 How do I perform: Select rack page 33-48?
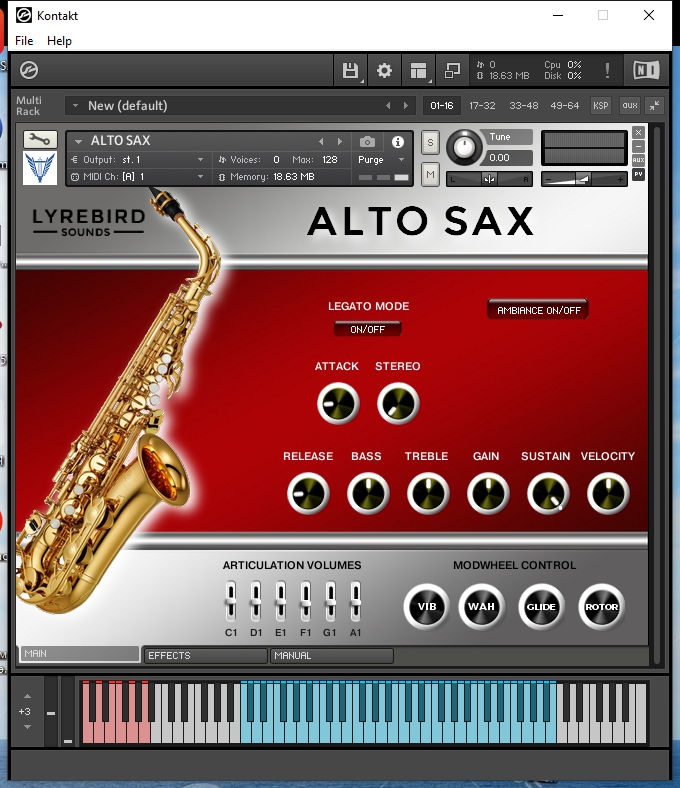click(x=523, y=106)
